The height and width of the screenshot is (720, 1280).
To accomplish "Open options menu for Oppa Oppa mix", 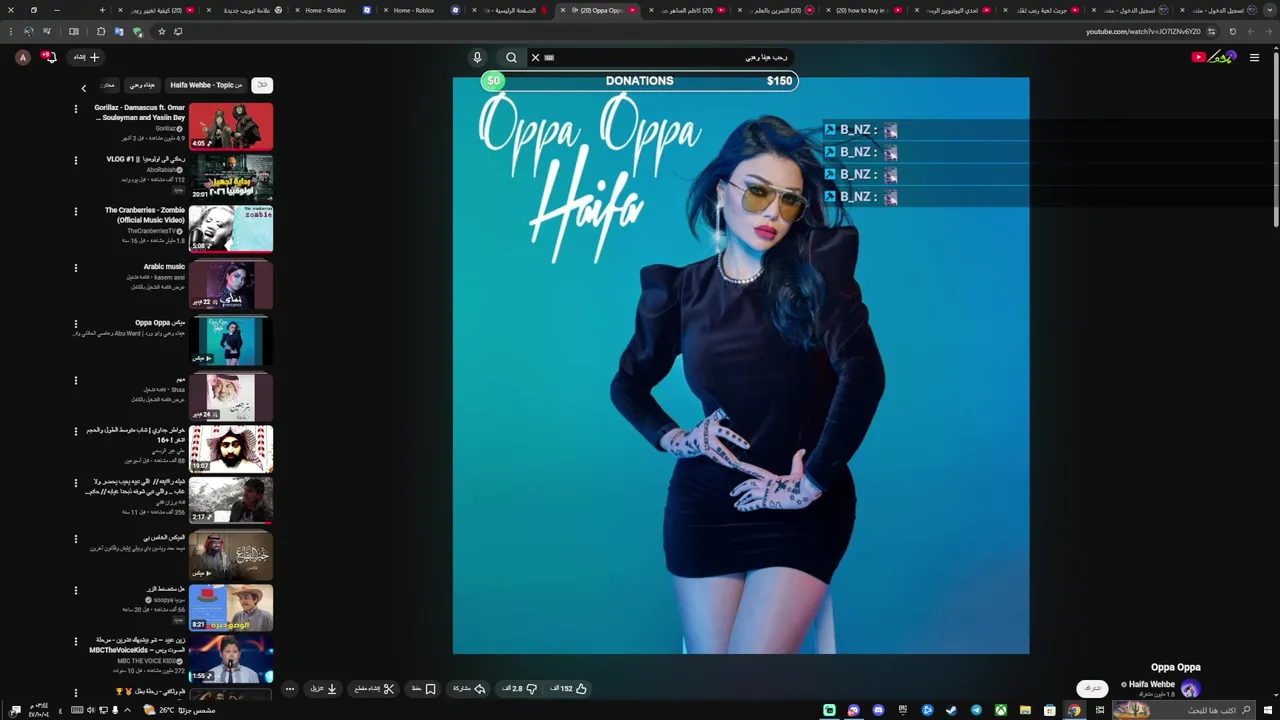I will pos(75,324).
